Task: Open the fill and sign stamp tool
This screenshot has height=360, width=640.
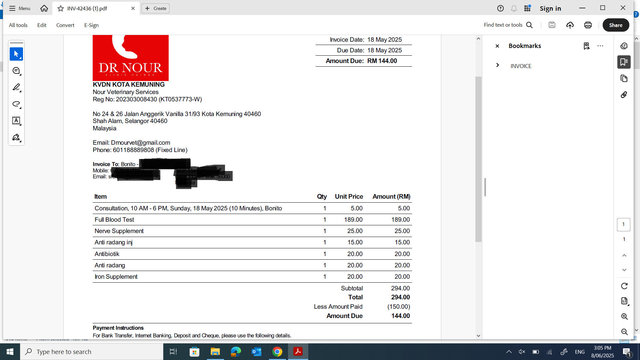Action: coord(16,138)
